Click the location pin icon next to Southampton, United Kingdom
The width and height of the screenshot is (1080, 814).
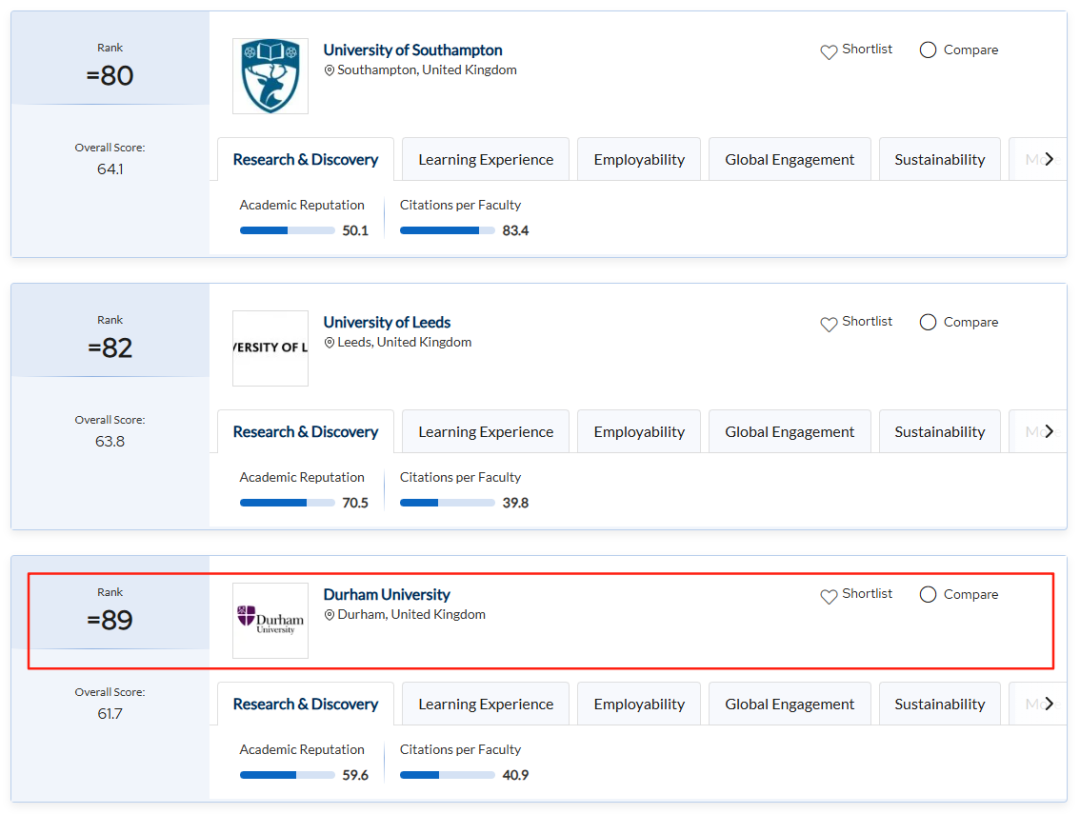329,70
